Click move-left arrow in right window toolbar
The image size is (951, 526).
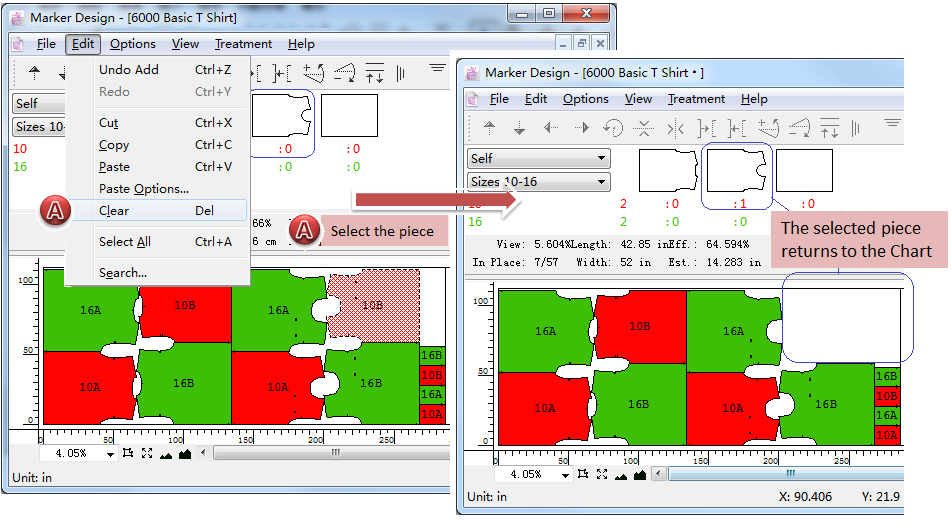click(x=551, y=128)
